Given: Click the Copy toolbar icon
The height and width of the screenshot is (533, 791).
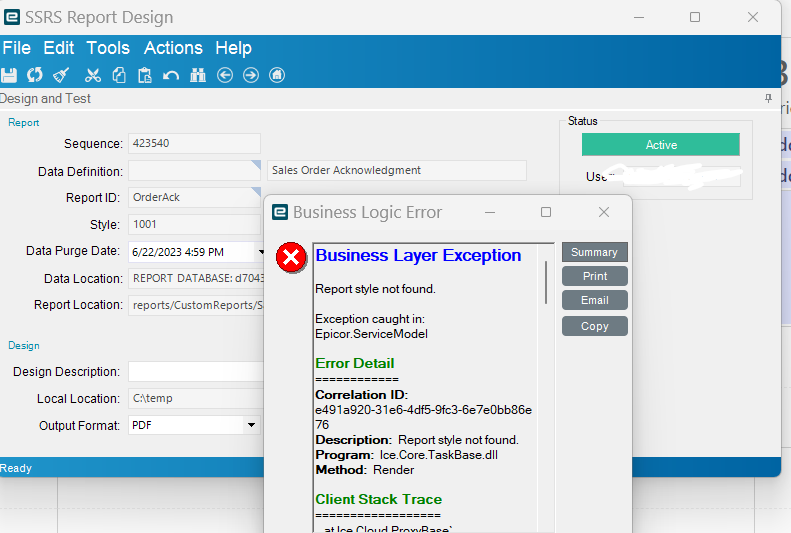Looking at the screenshot, I should tap(119, 76).
